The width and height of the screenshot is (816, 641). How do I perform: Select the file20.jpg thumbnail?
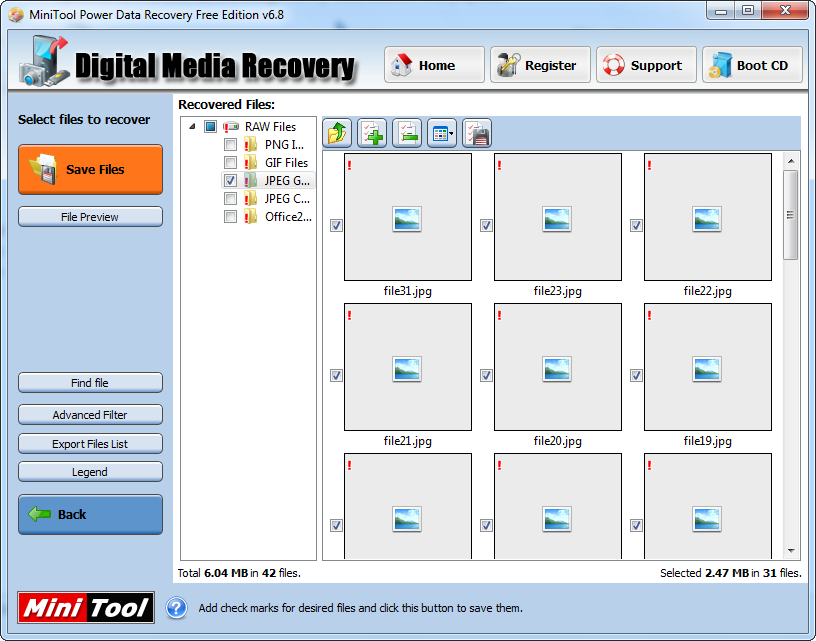tap(558, 367)
